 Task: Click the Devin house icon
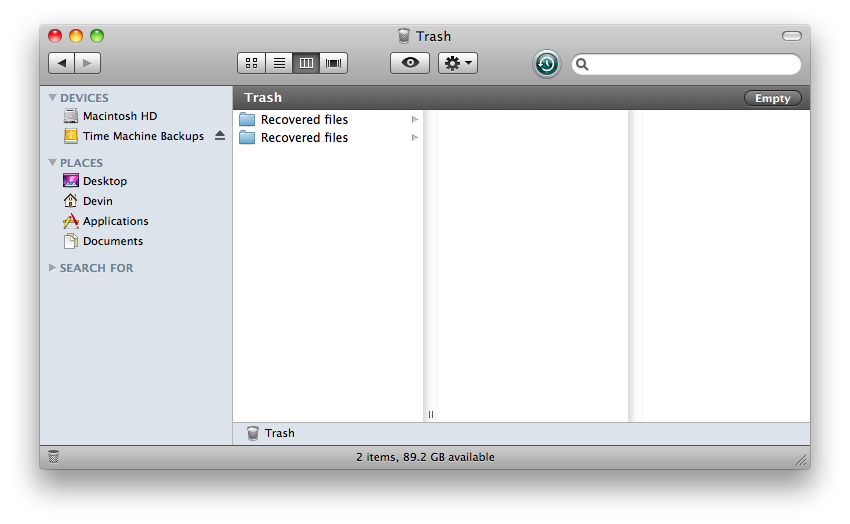click(x=70, y=201)
